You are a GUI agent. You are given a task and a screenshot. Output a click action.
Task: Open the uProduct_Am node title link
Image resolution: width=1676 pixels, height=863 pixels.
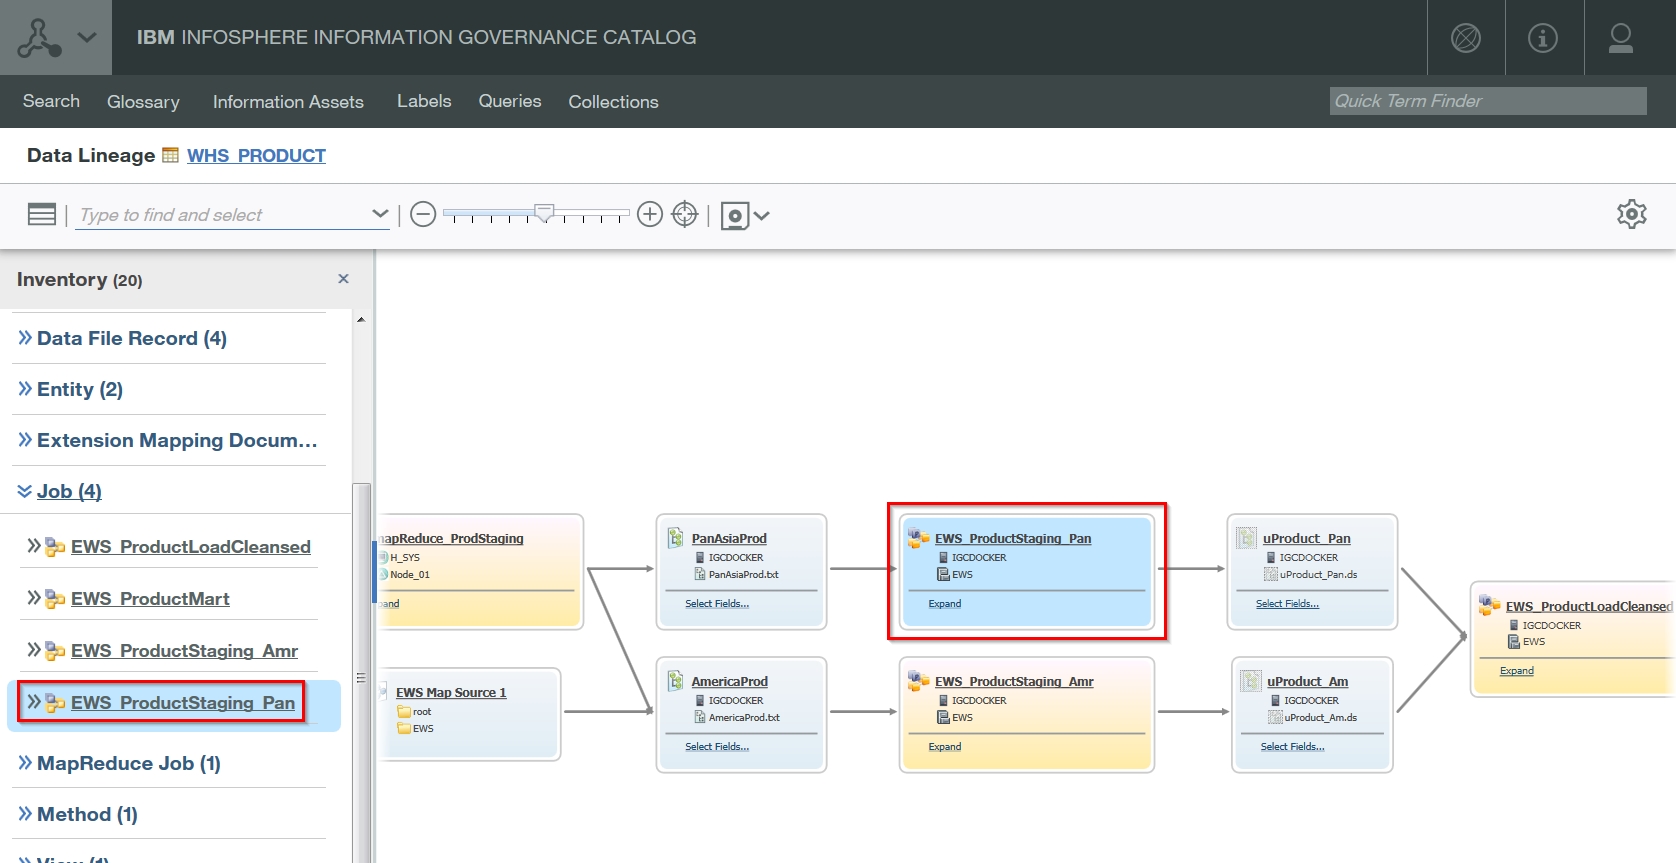click(1308, 681)
